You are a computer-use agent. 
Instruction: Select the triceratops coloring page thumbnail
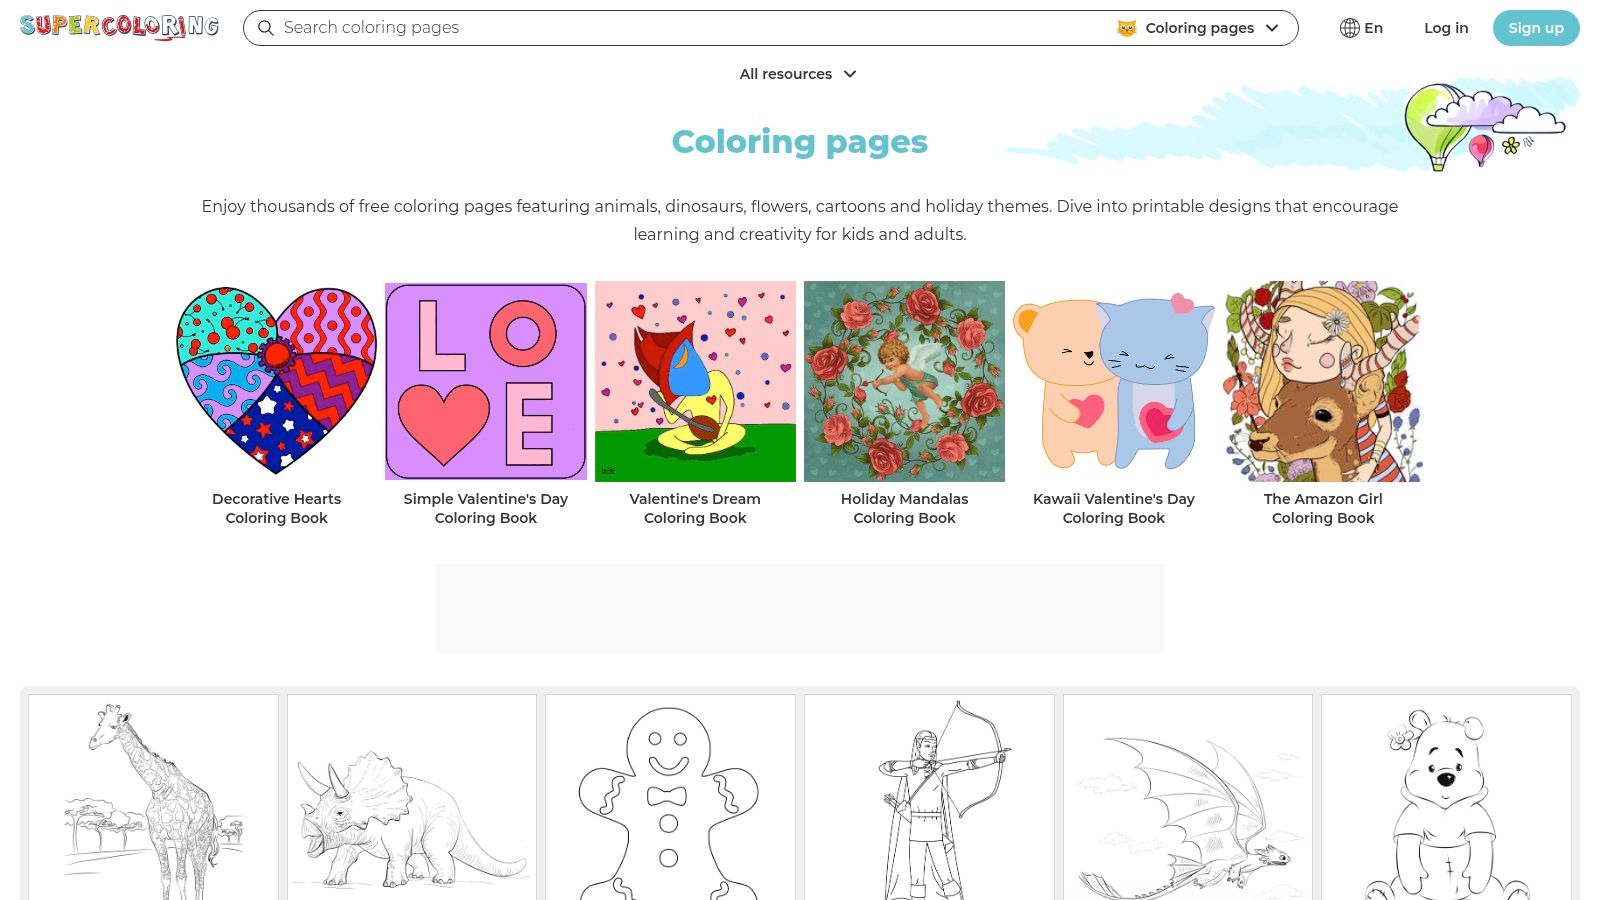point(412,800)
